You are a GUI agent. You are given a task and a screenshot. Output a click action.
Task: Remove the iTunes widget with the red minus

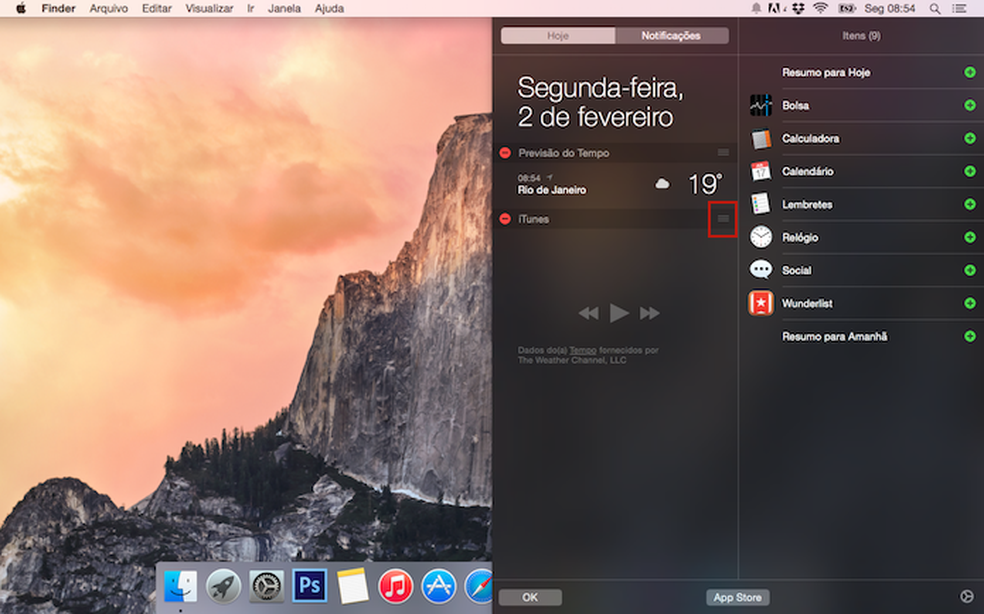tap(503, 219)
